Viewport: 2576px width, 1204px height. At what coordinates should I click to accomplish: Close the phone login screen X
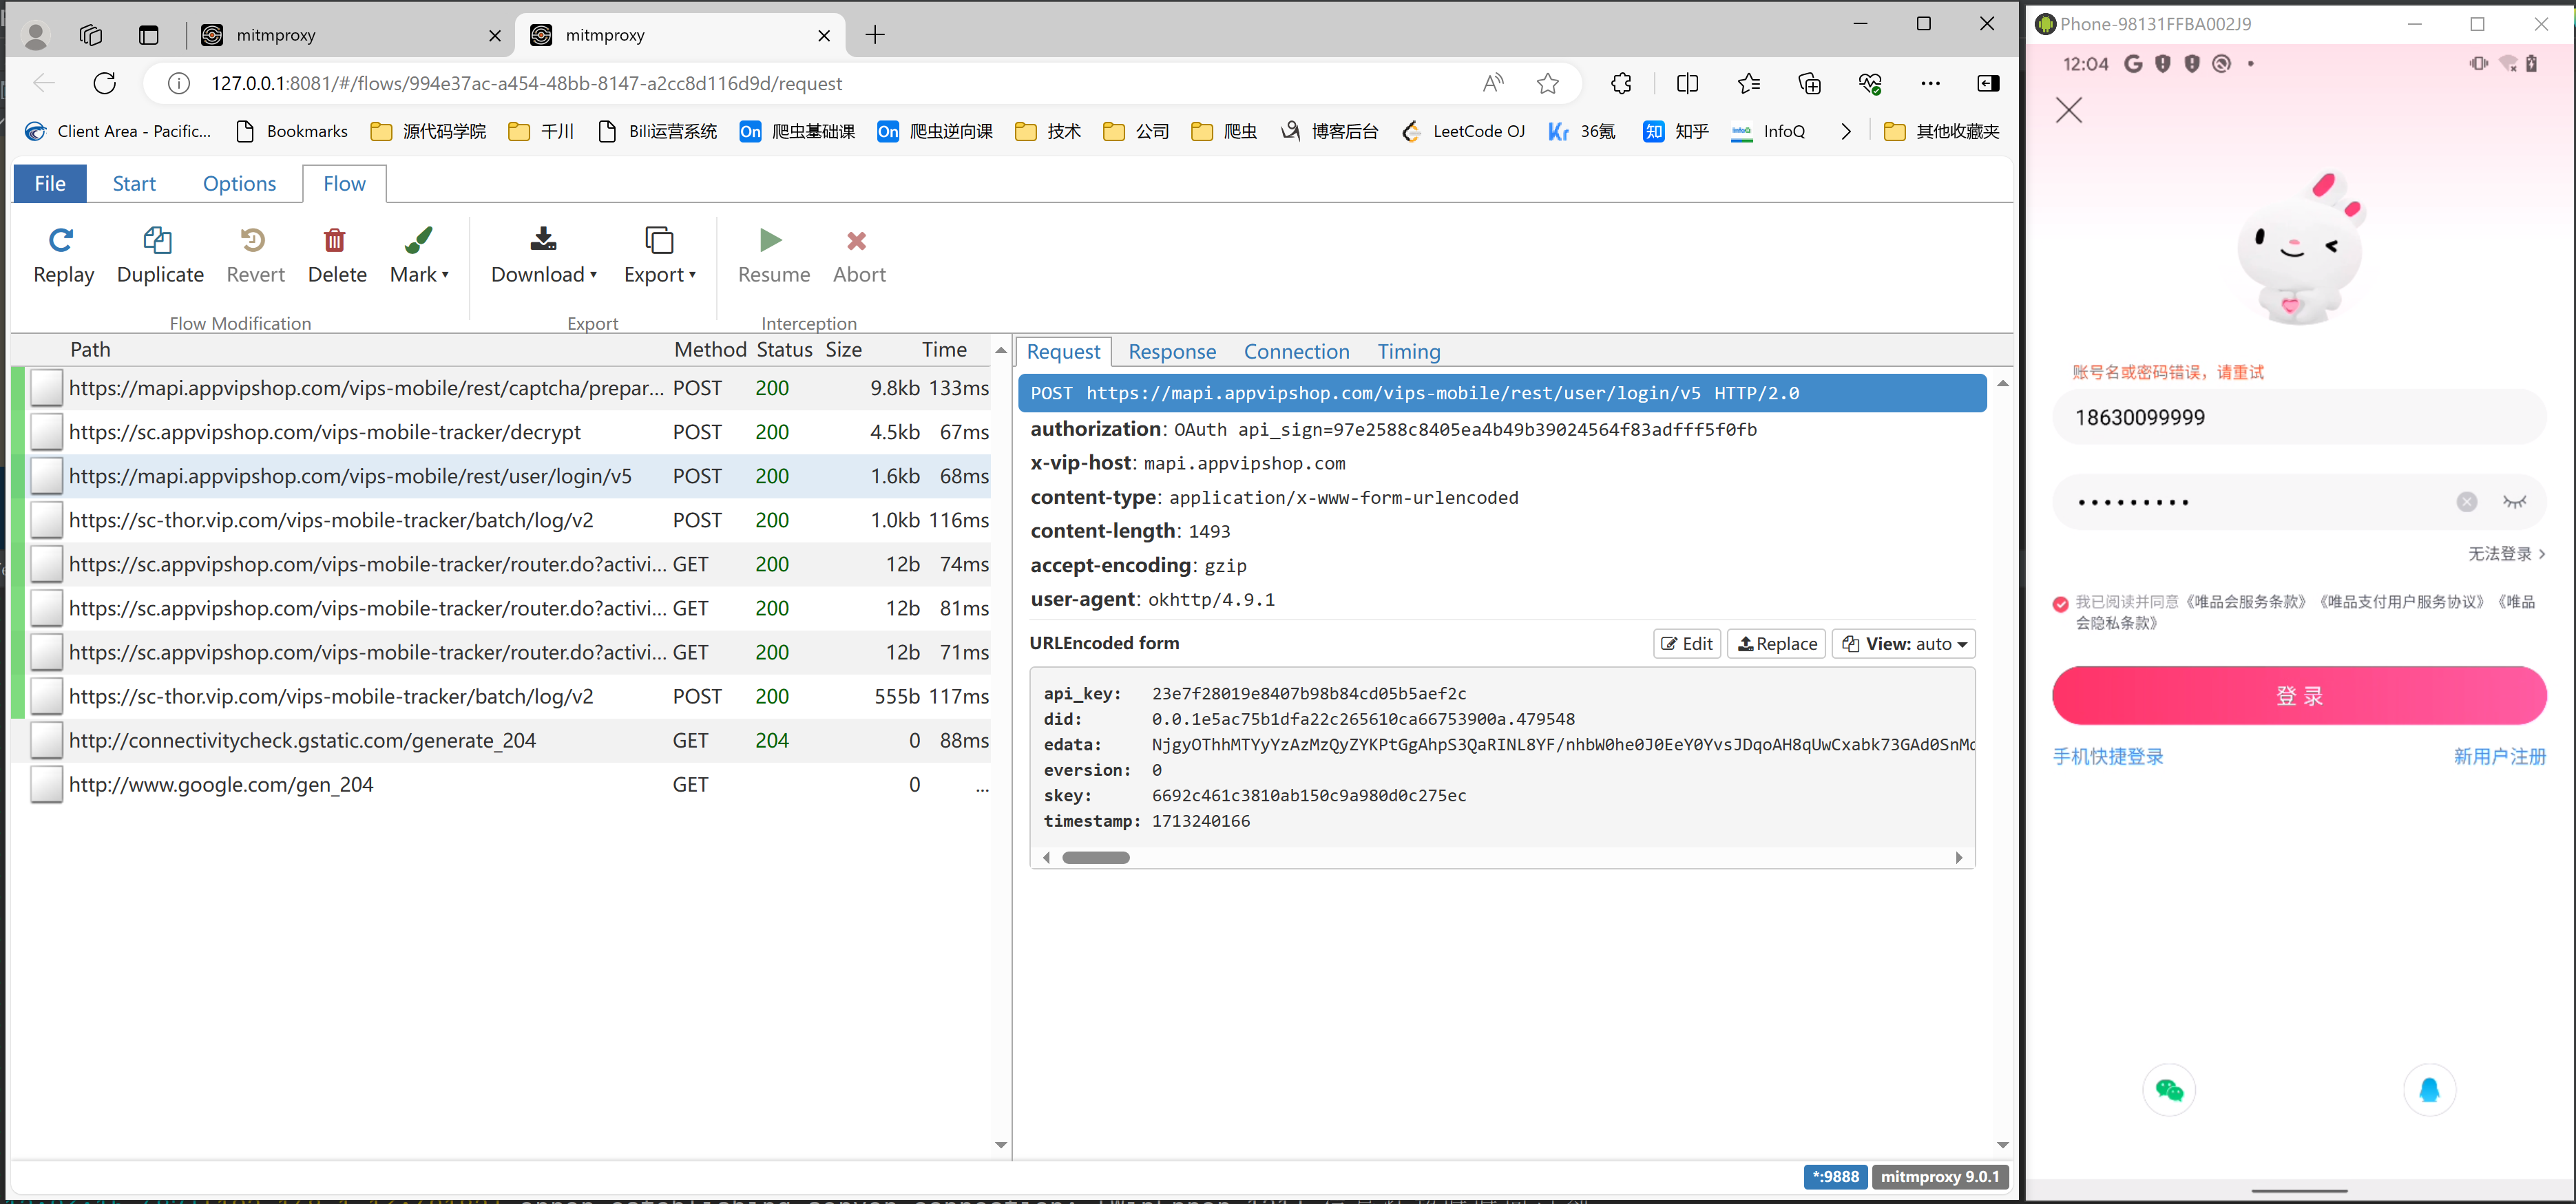[2068, 109]
